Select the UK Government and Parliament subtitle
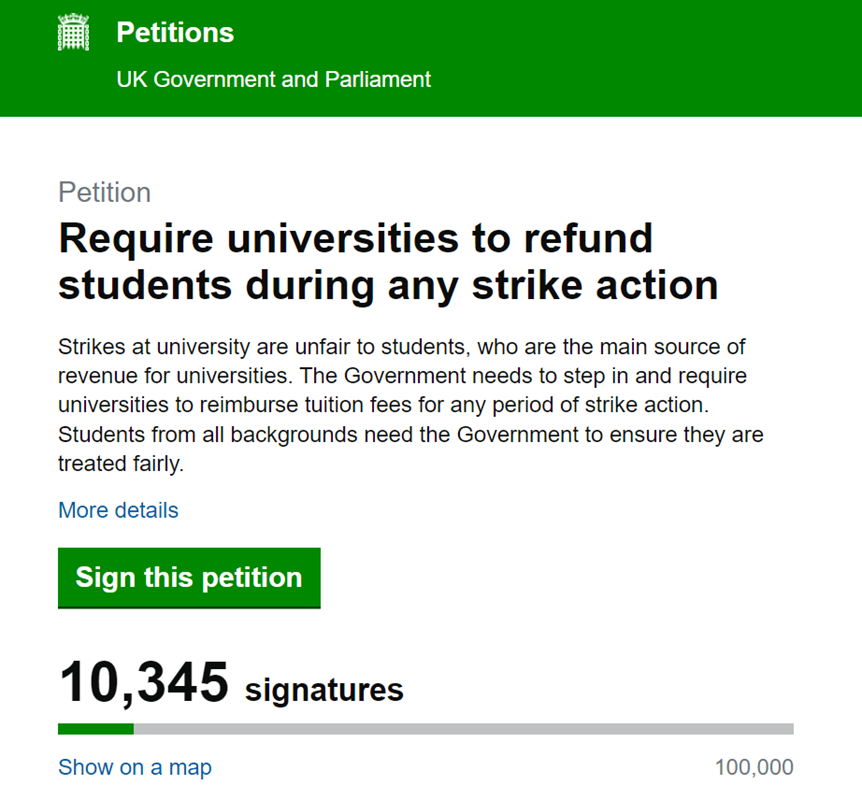862x800 pixels. (x=273, y=79)
